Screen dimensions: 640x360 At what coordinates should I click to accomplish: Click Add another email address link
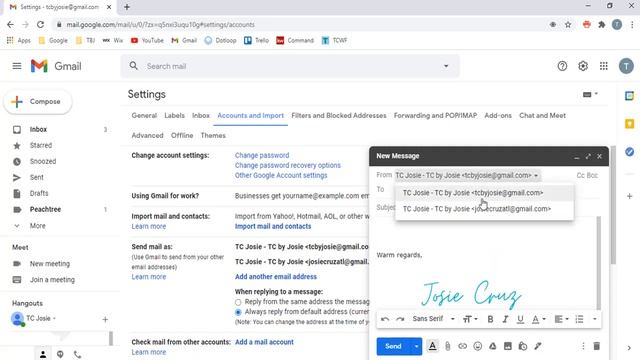(x=276, y=277)
